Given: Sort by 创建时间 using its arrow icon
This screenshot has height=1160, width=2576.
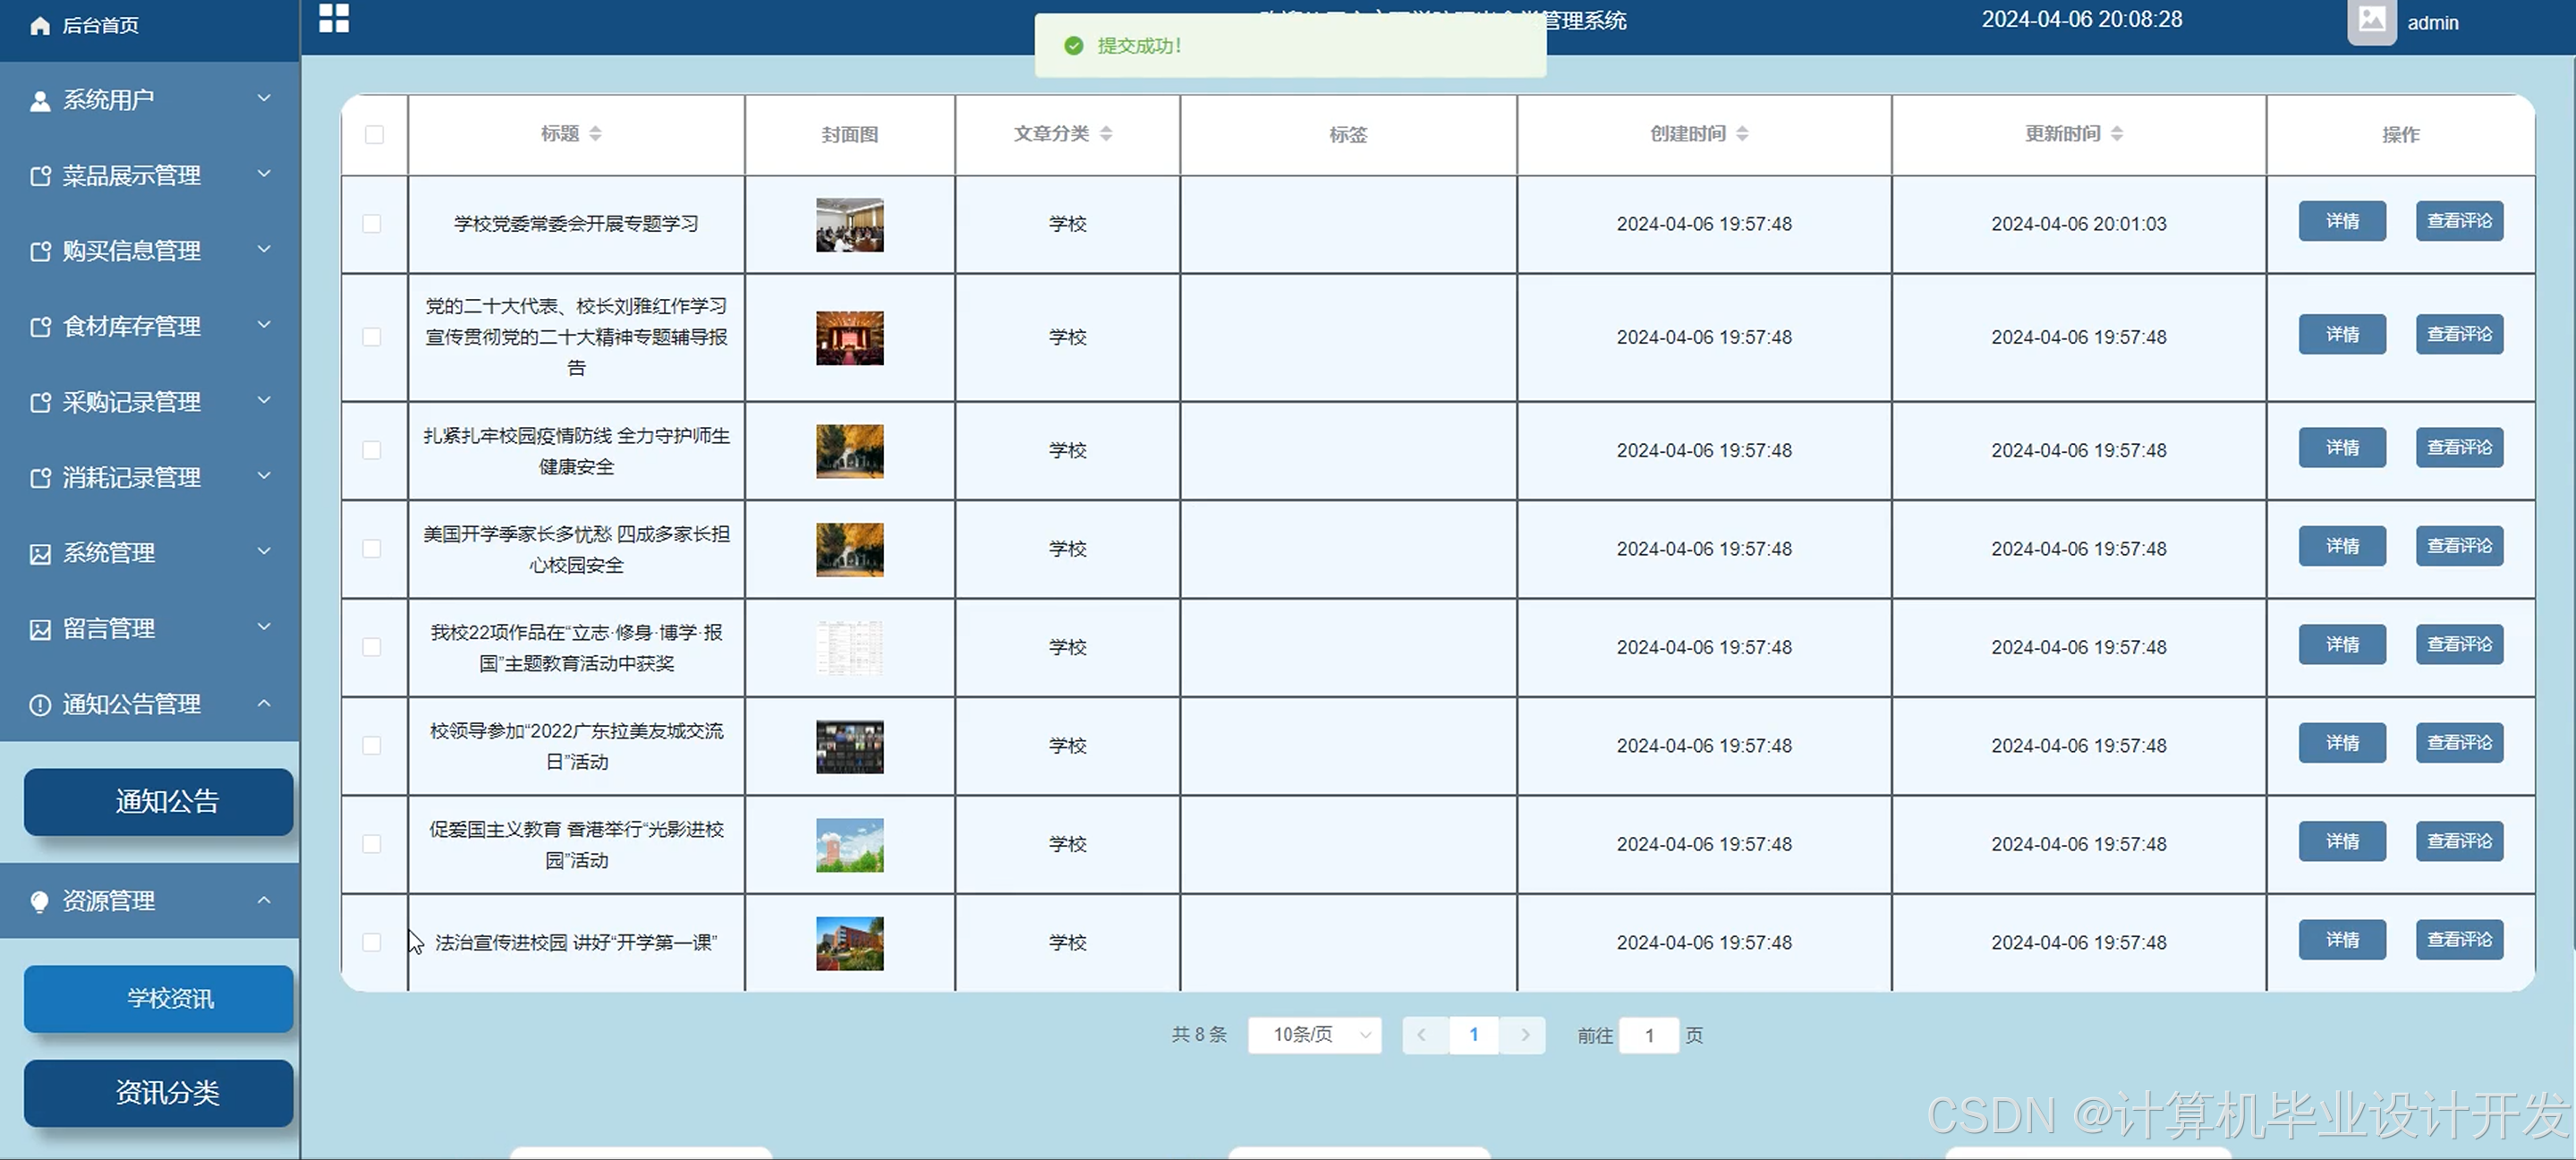Looking at the screenshot, I should (1742, 134).
